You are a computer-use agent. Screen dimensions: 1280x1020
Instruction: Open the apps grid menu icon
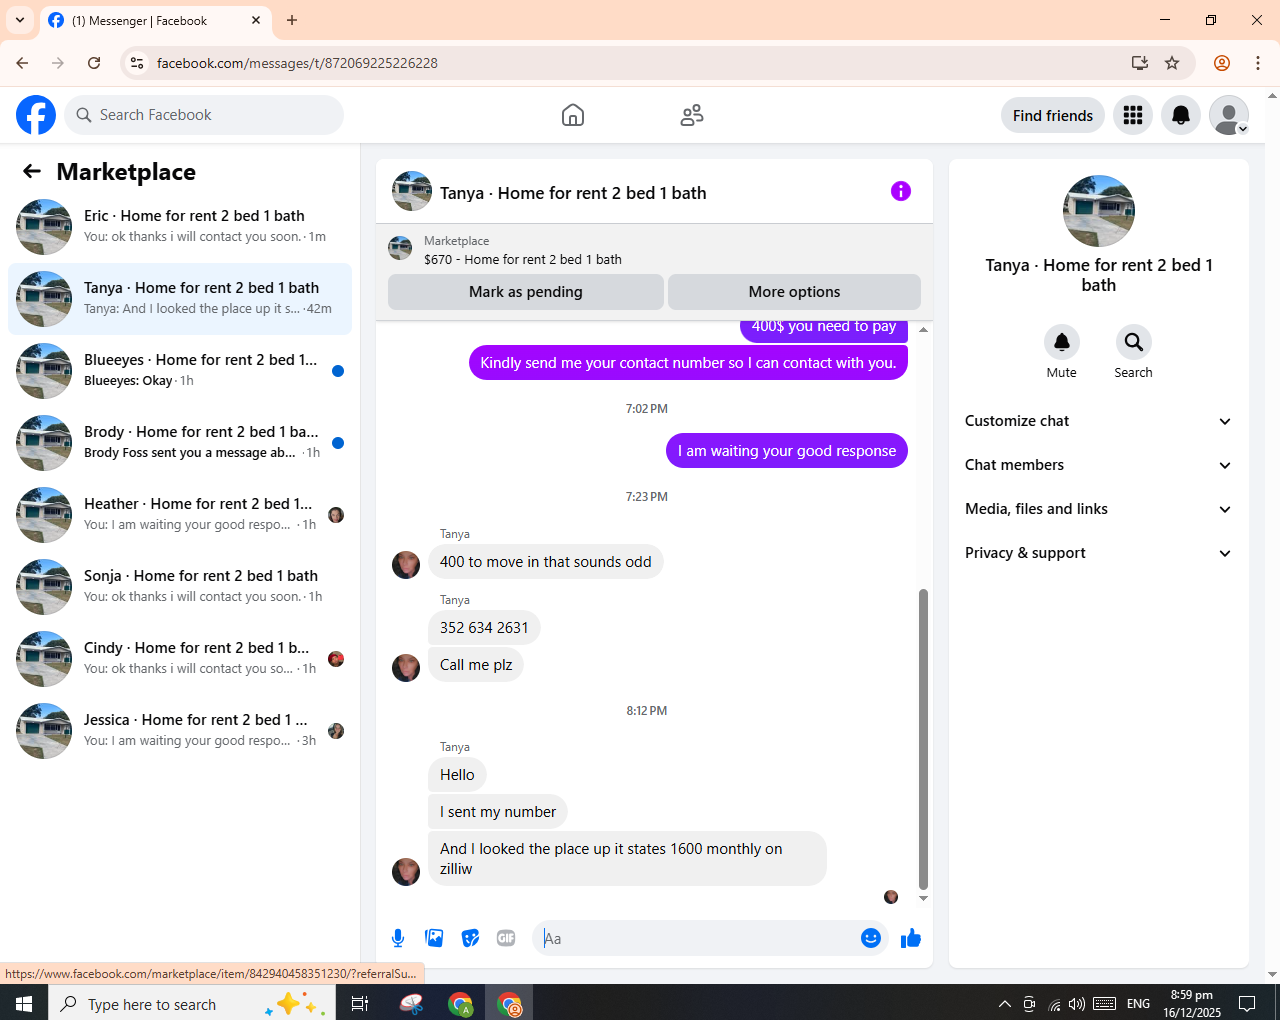pyautogui.click(x=1133, y=115)
